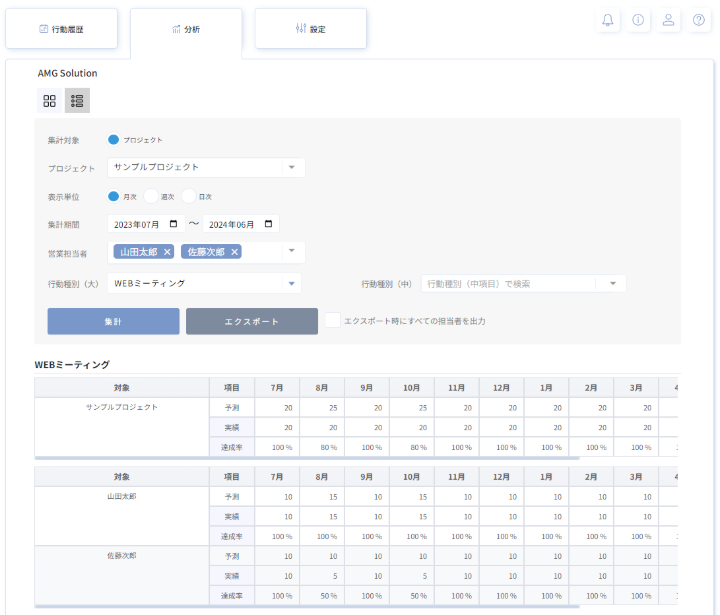Enable export all 担当者 checkbox
Image resolution: width=720 pixels, height=615 pixels.
pyautogui.click(x=333, y=321)
